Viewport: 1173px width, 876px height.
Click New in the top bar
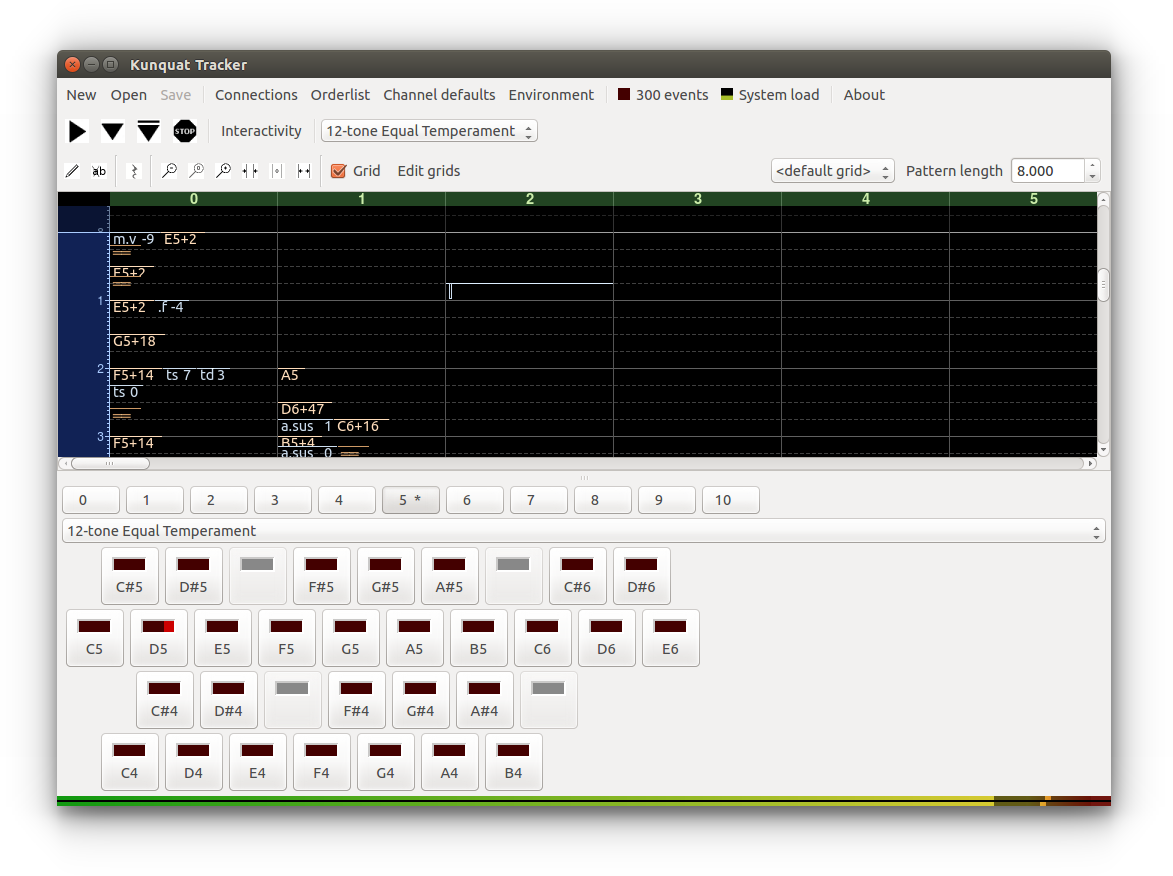(81, 95)
